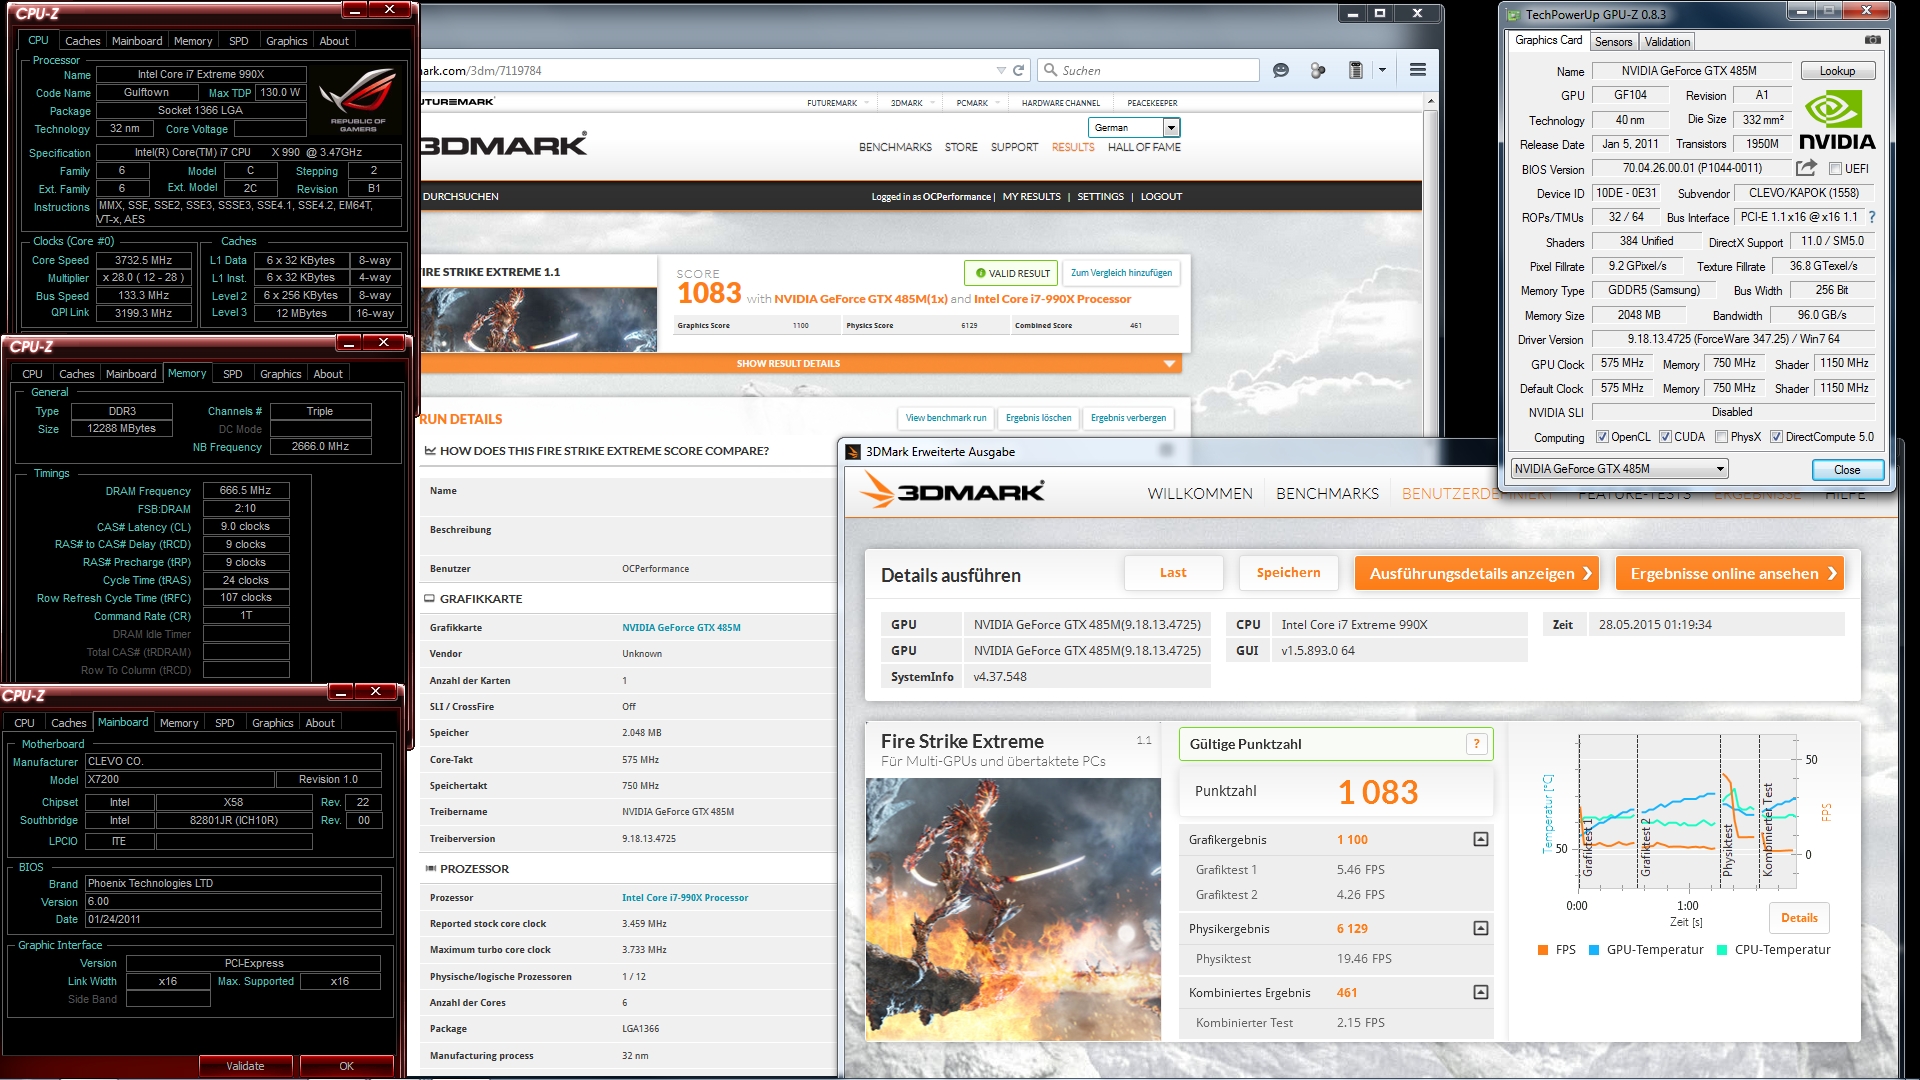
Task: Click the 3DMARK logo on the website
Action: [x=504, y=145]
